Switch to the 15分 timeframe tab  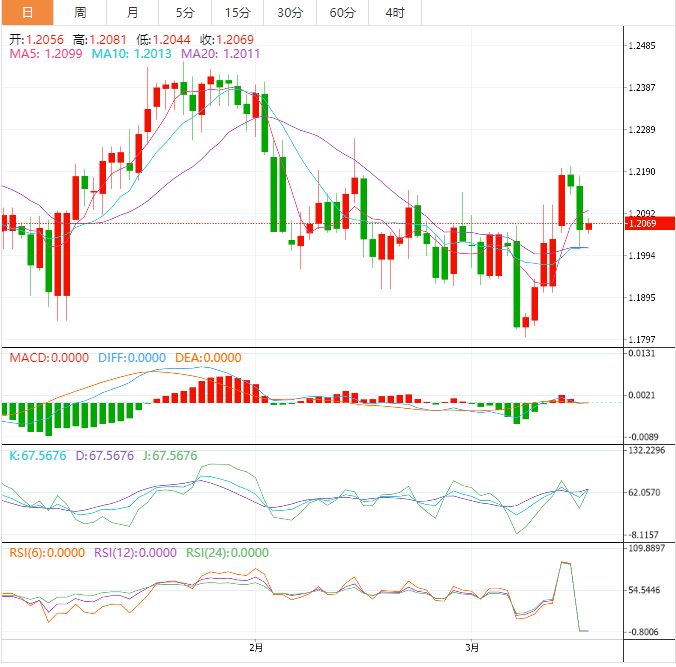(238, 13)
